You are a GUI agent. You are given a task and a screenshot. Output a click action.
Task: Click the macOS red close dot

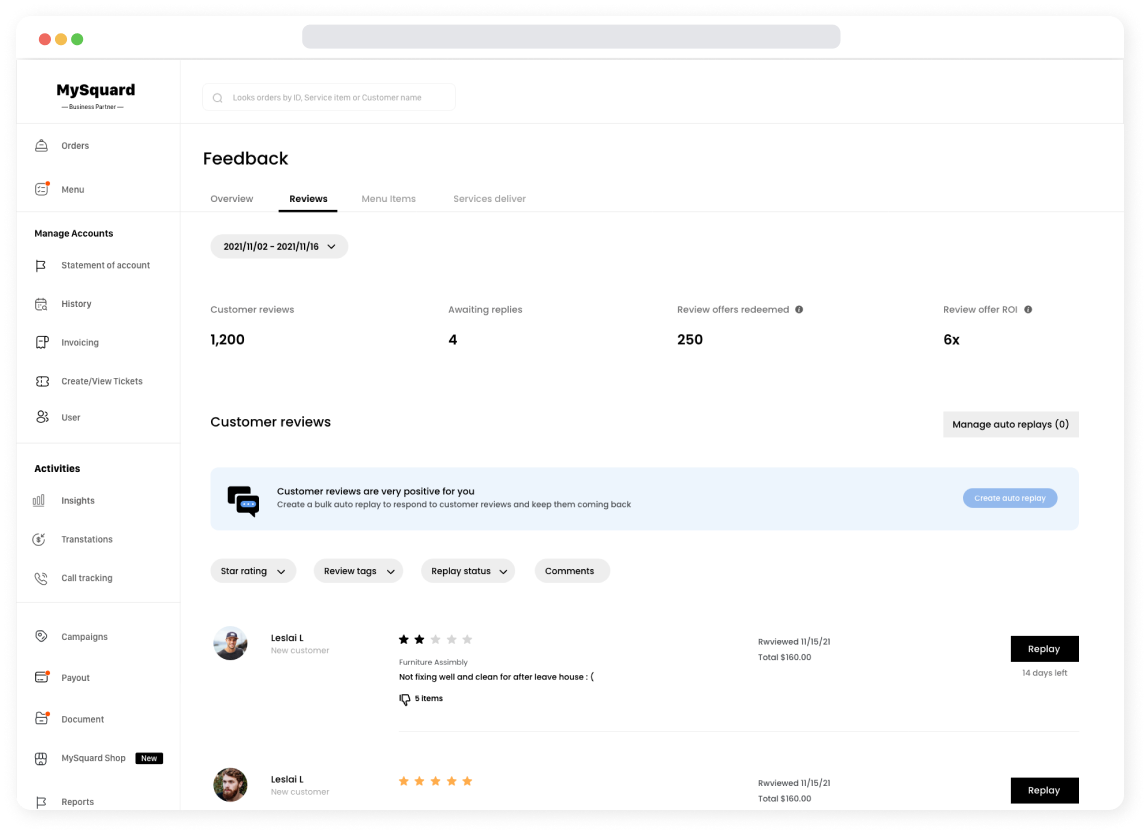tap(45, 39)
